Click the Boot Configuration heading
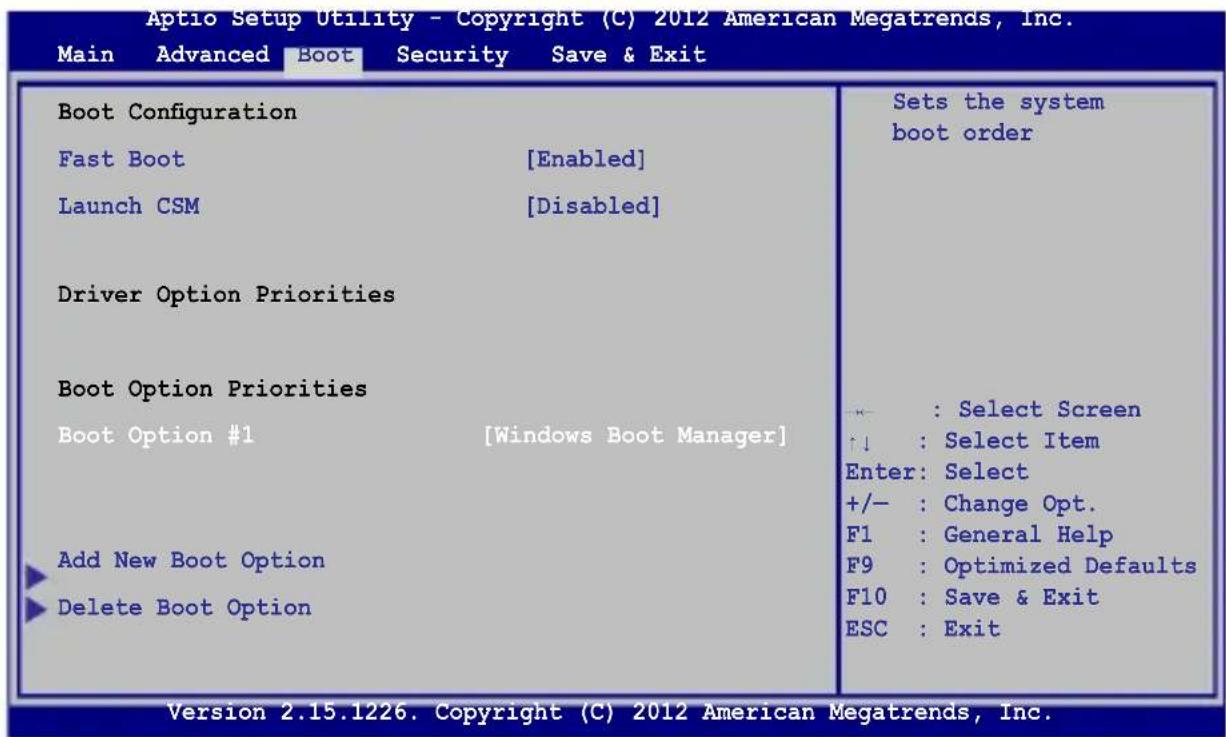The height and width of the screenshot is (737, 1226). 177,113
